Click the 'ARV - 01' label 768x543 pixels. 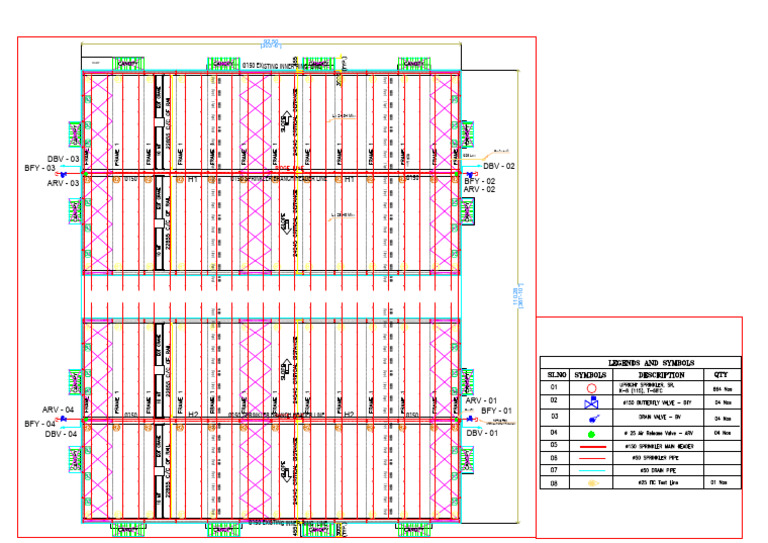pos(481,401)
